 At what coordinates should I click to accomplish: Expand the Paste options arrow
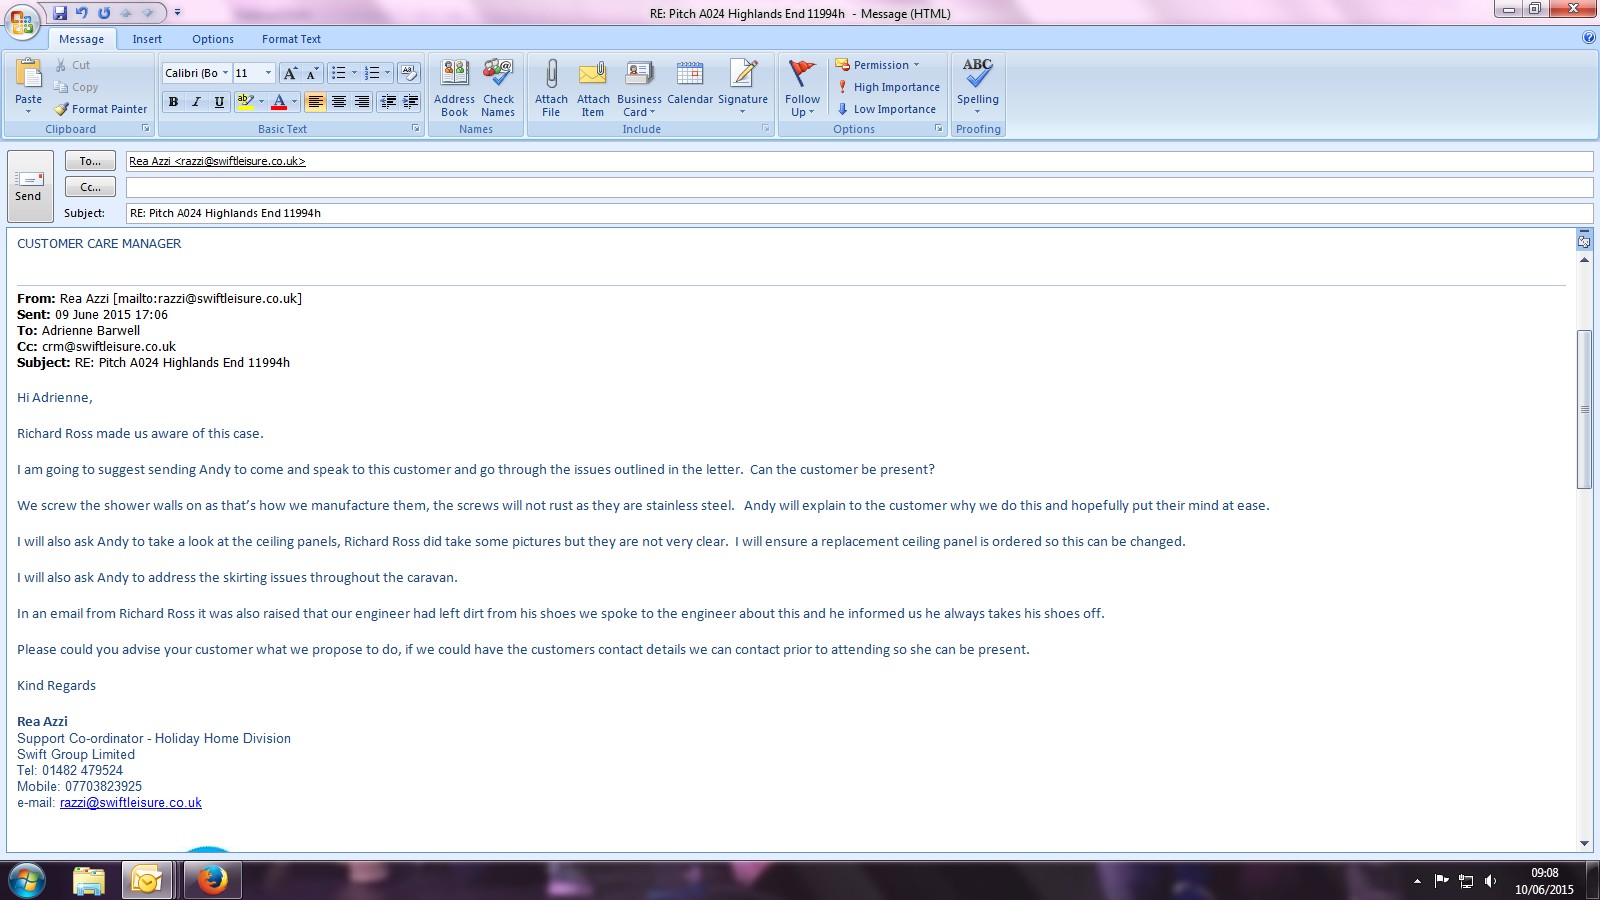(28, 110)
